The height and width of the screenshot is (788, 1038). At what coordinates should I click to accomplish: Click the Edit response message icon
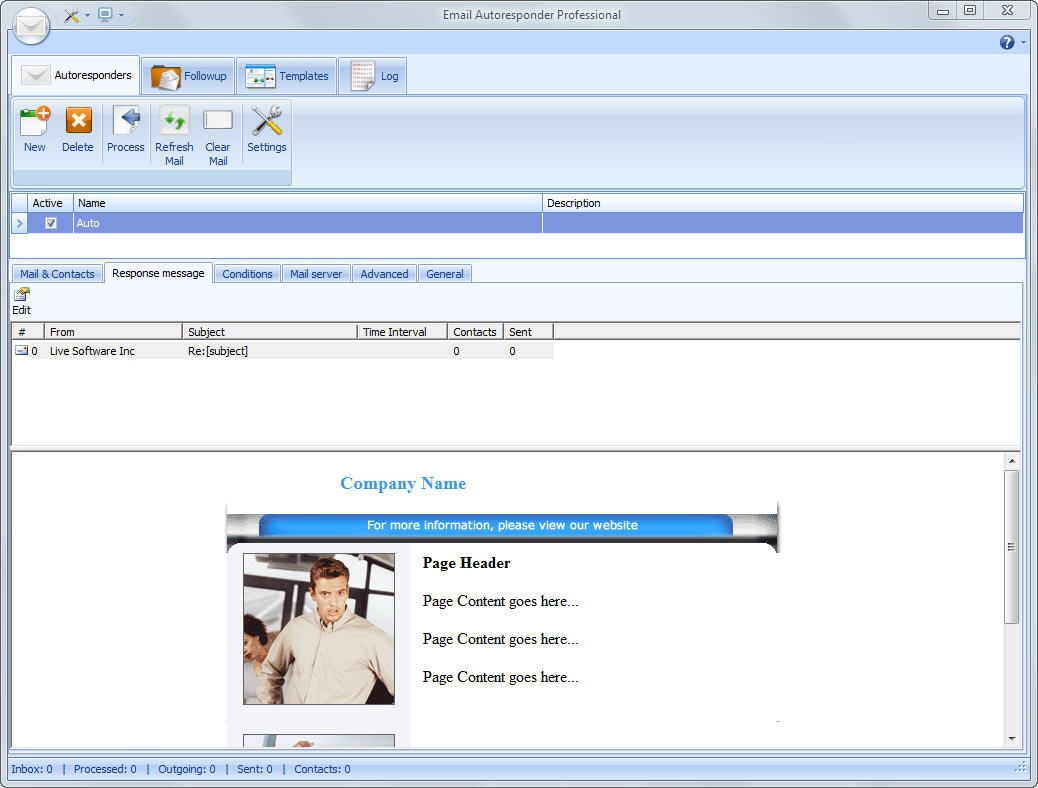tap(22, 294)
